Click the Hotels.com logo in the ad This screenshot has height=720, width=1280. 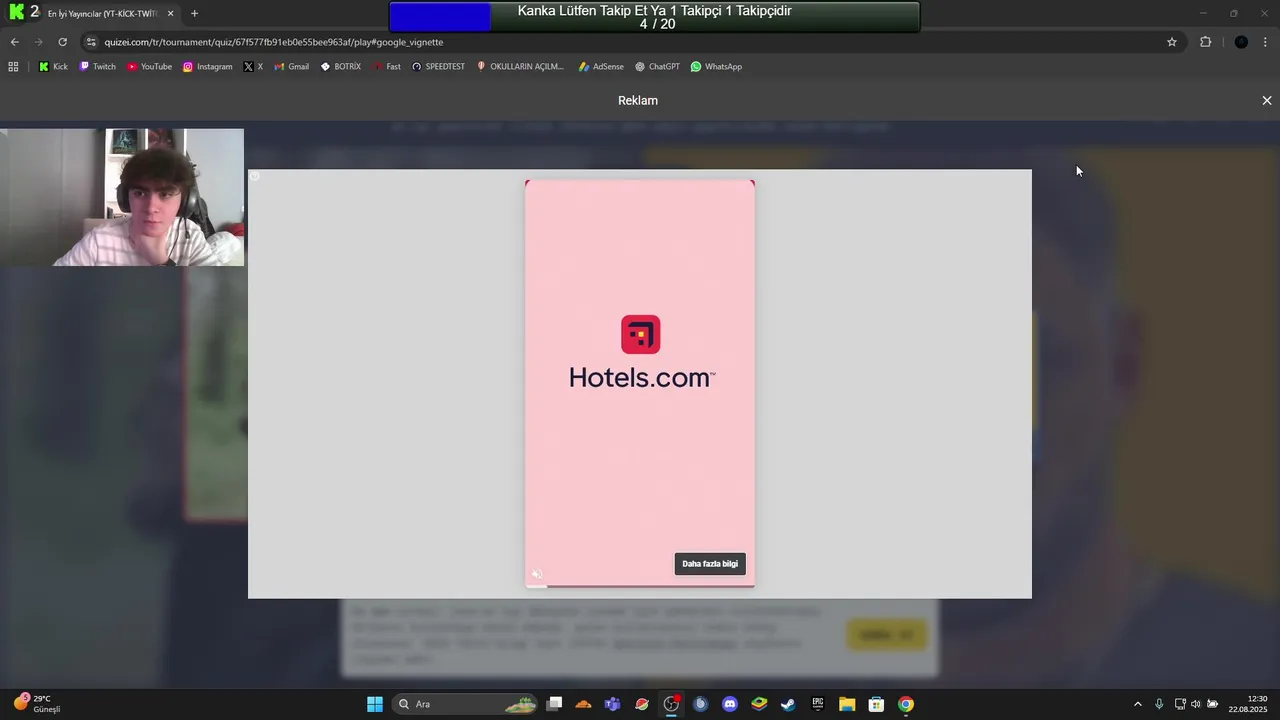coord(641,352)
